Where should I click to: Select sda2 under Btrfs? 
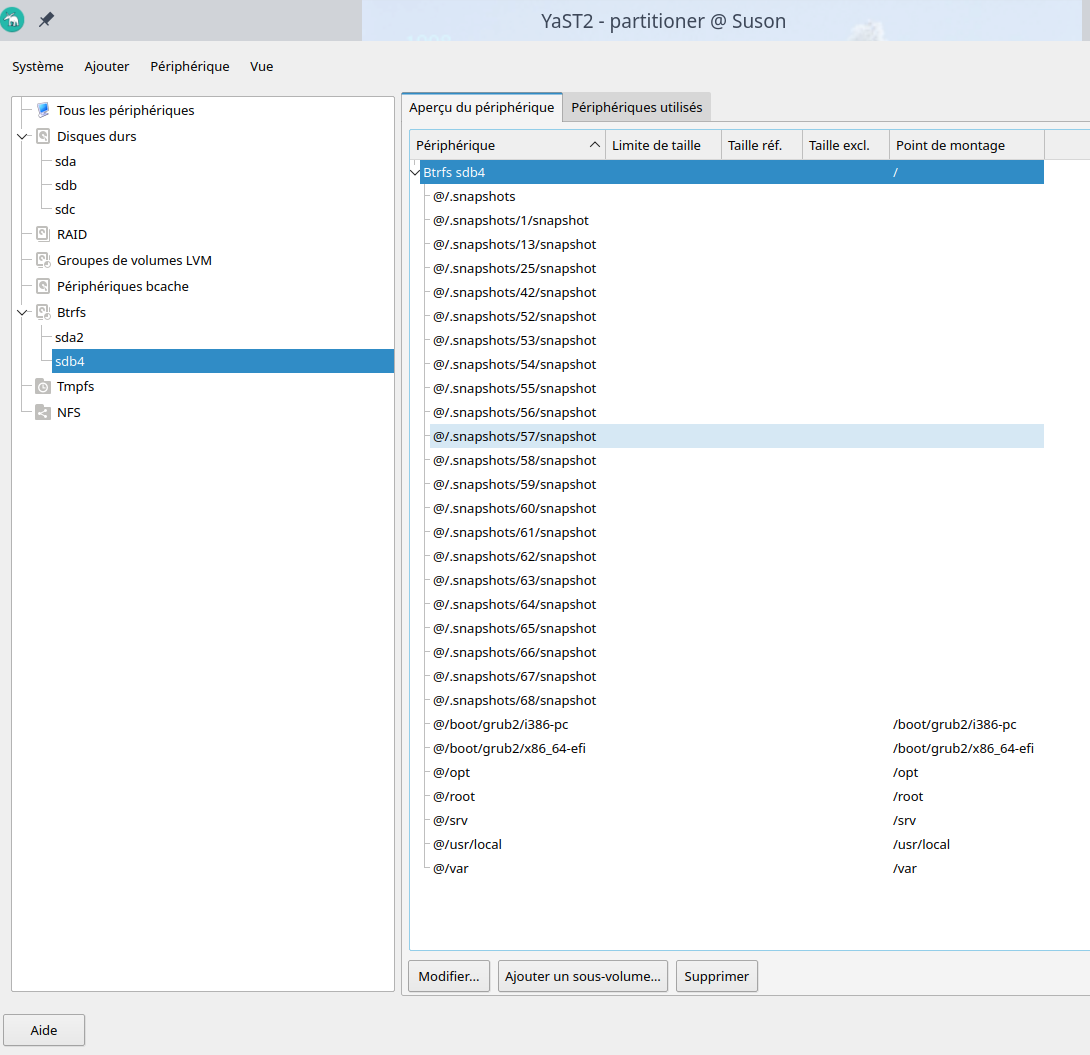point(70,337)
